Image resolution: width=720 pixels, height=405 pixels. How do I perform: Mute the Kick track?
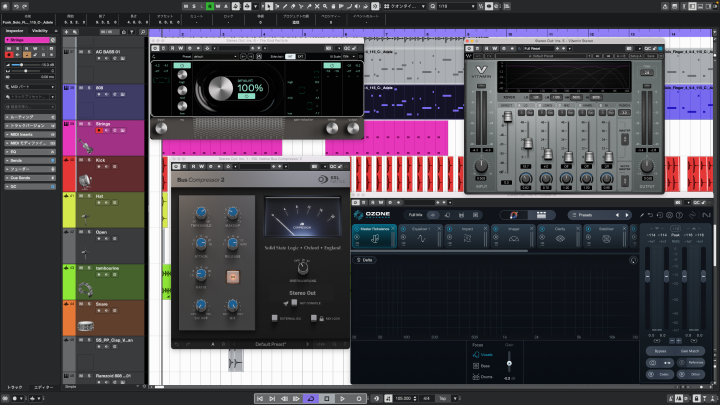(x=81, y=160)
